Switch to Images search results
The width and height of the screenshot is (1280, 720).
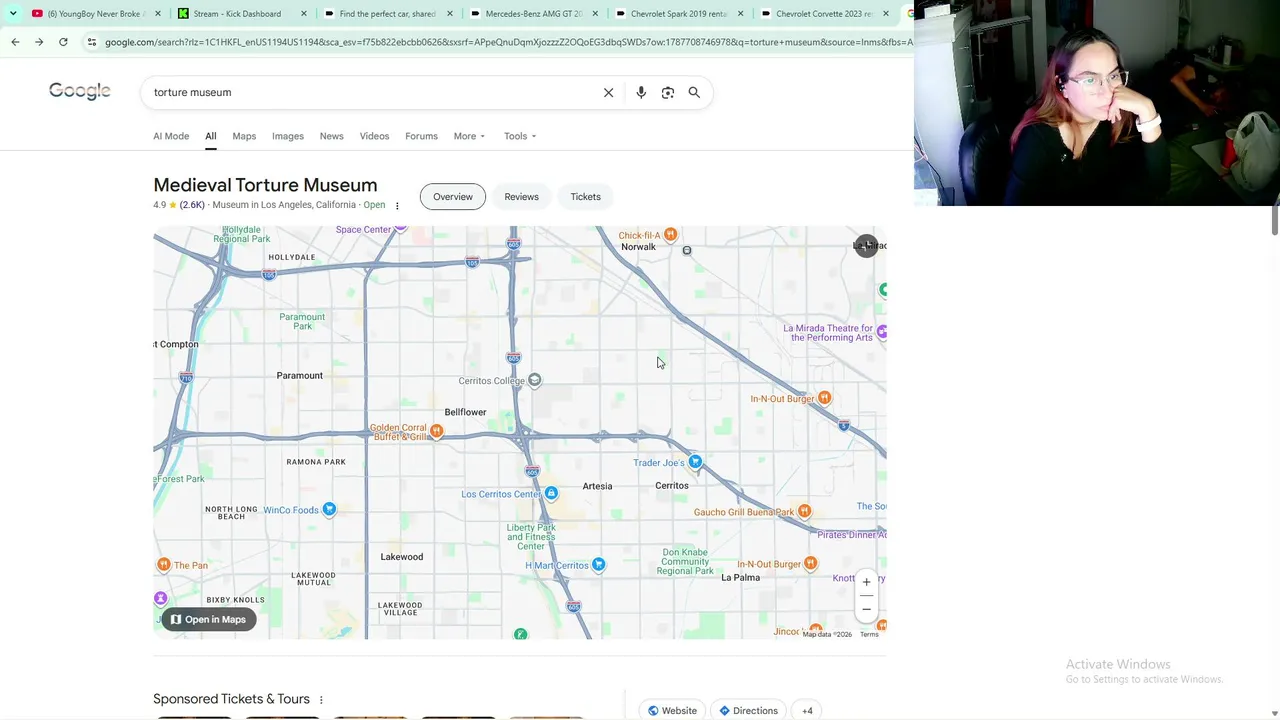tap(288, 136)
